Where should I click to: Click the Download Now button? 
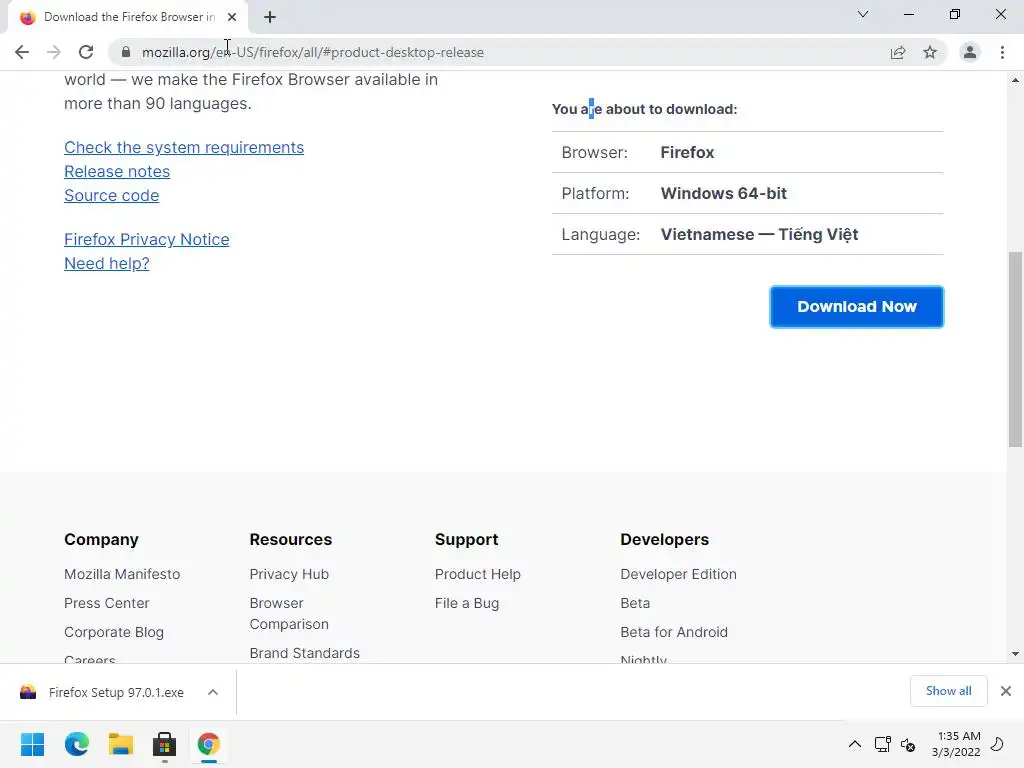(x=857, y=306)
